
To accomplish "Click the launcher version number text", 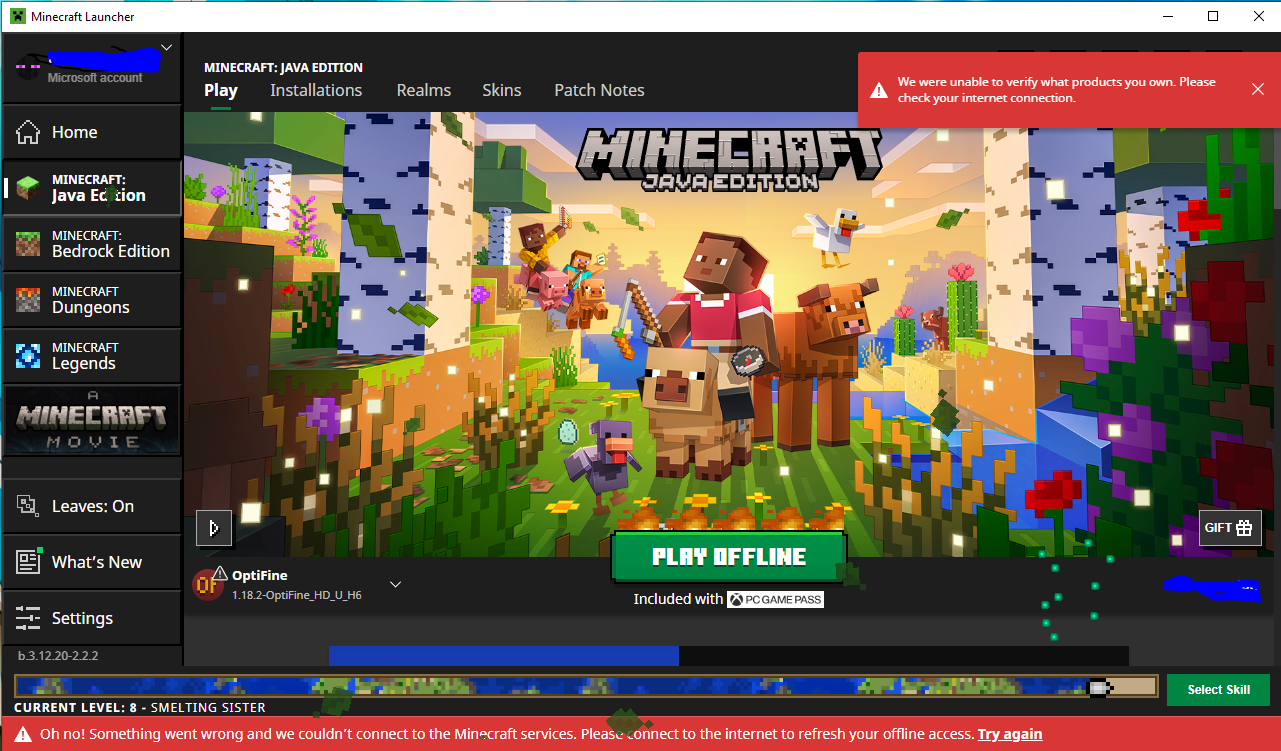I will pyautogui.click(x=58, y=656).
